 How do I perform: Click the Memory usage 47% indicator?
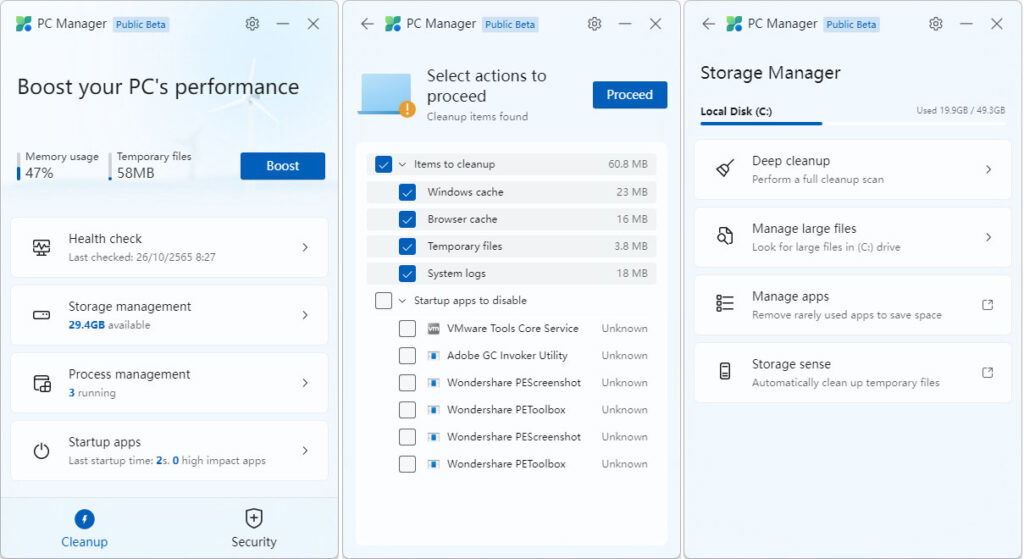(58, 165)
